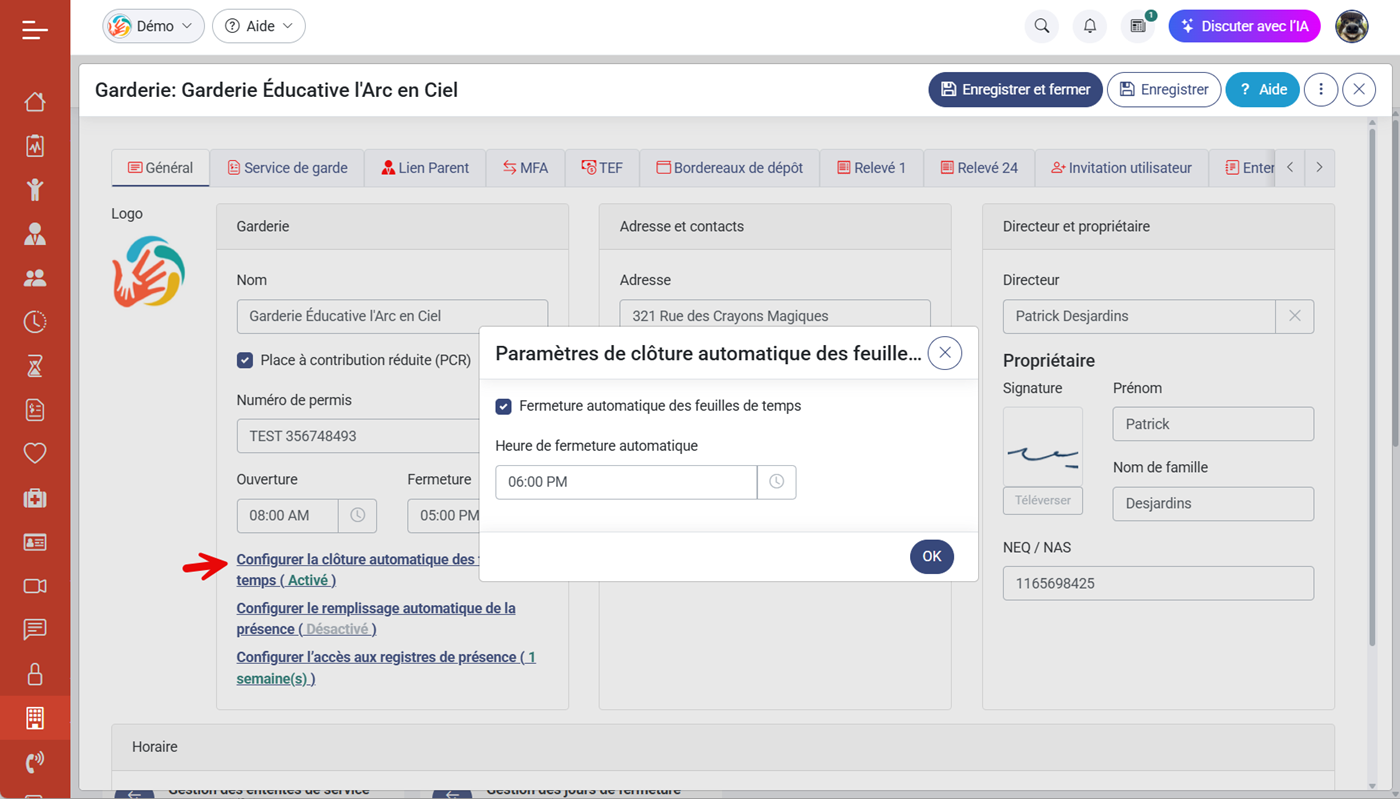This screenshot has height=799, width=1400.
Task: Open the Relevé 24 tab
Action: [979, 168]
